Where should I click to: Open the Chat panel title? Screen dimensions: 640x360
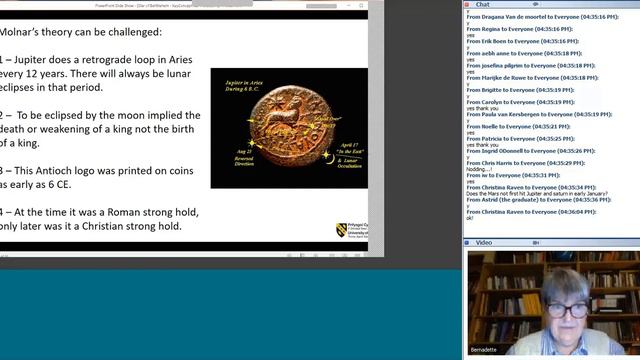coord(482,4)
